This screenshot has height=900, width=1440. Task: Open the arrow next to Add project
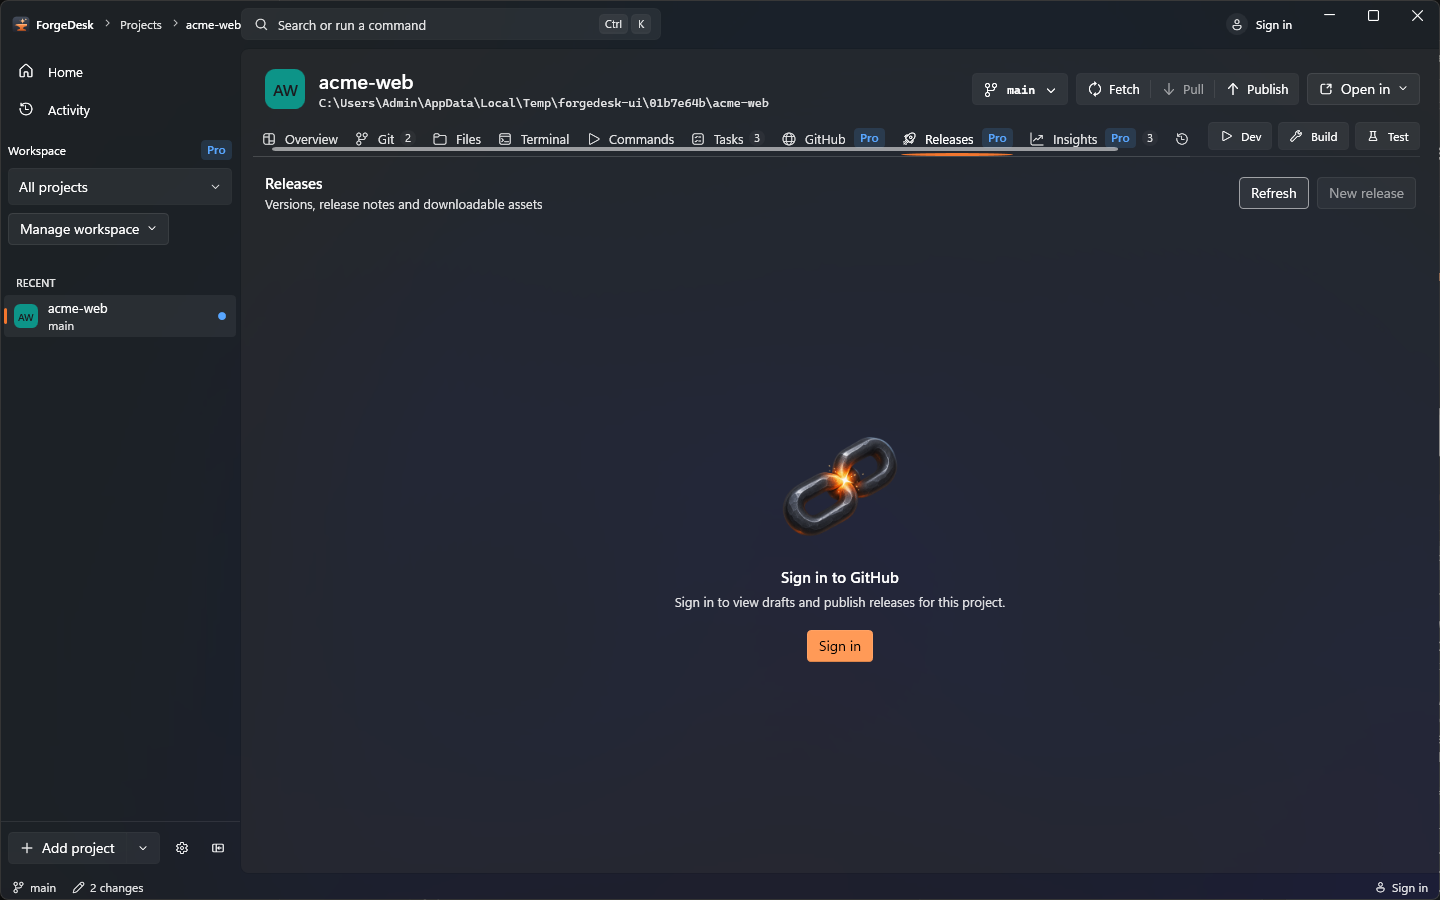[143, 848]
